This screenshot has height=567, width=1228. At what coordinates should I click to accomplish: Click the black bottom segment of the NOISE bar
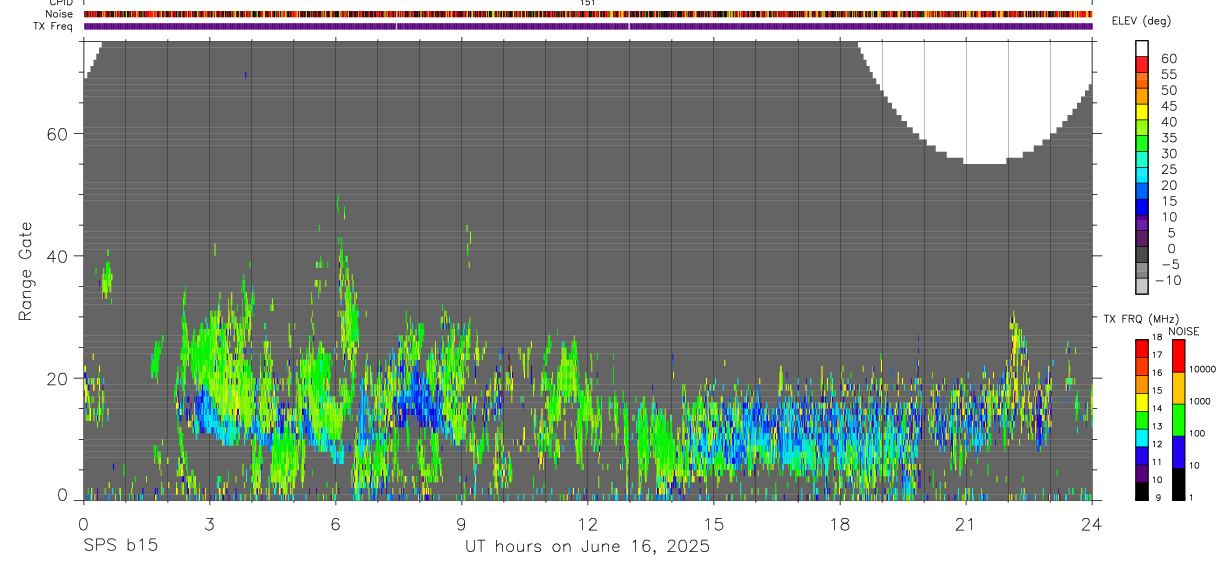click(x=1179, y=484)
